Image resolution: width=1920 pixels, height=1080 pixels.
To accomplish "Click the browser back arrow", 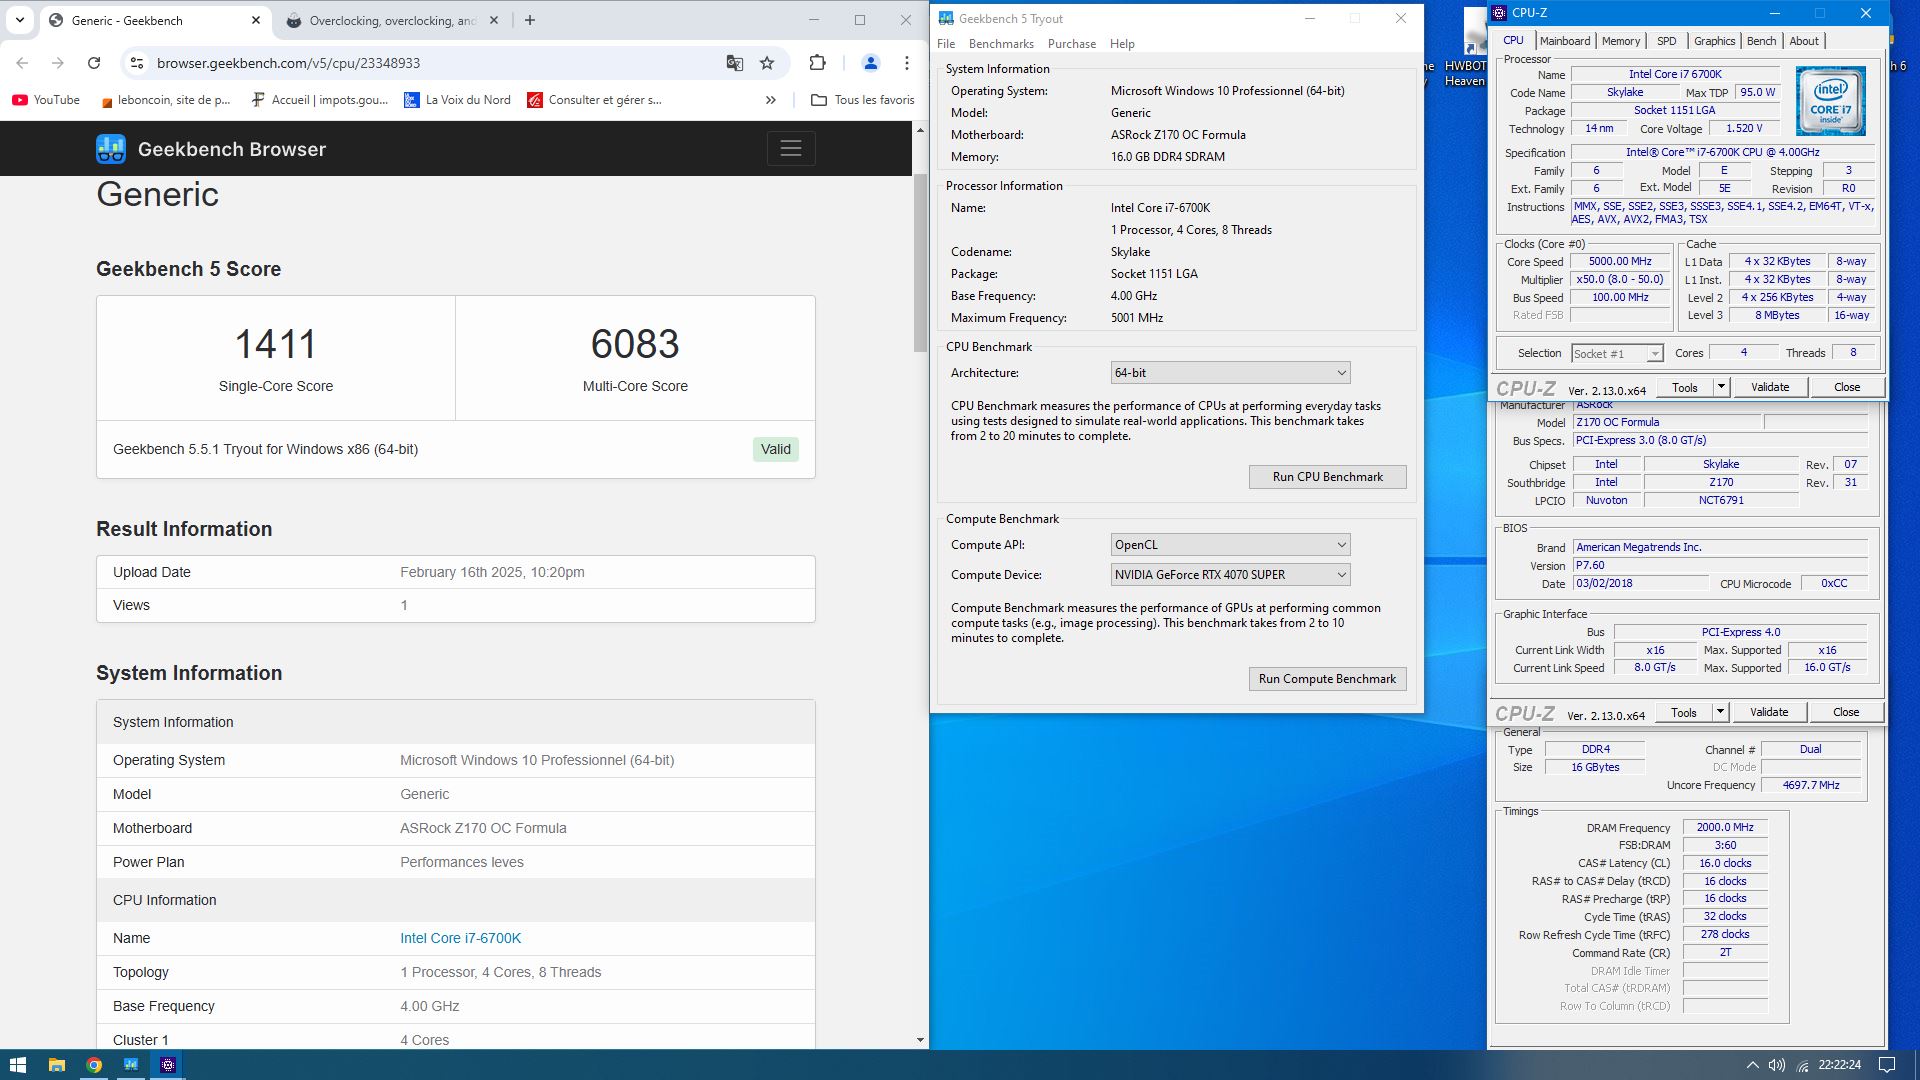I will point(22,63).
